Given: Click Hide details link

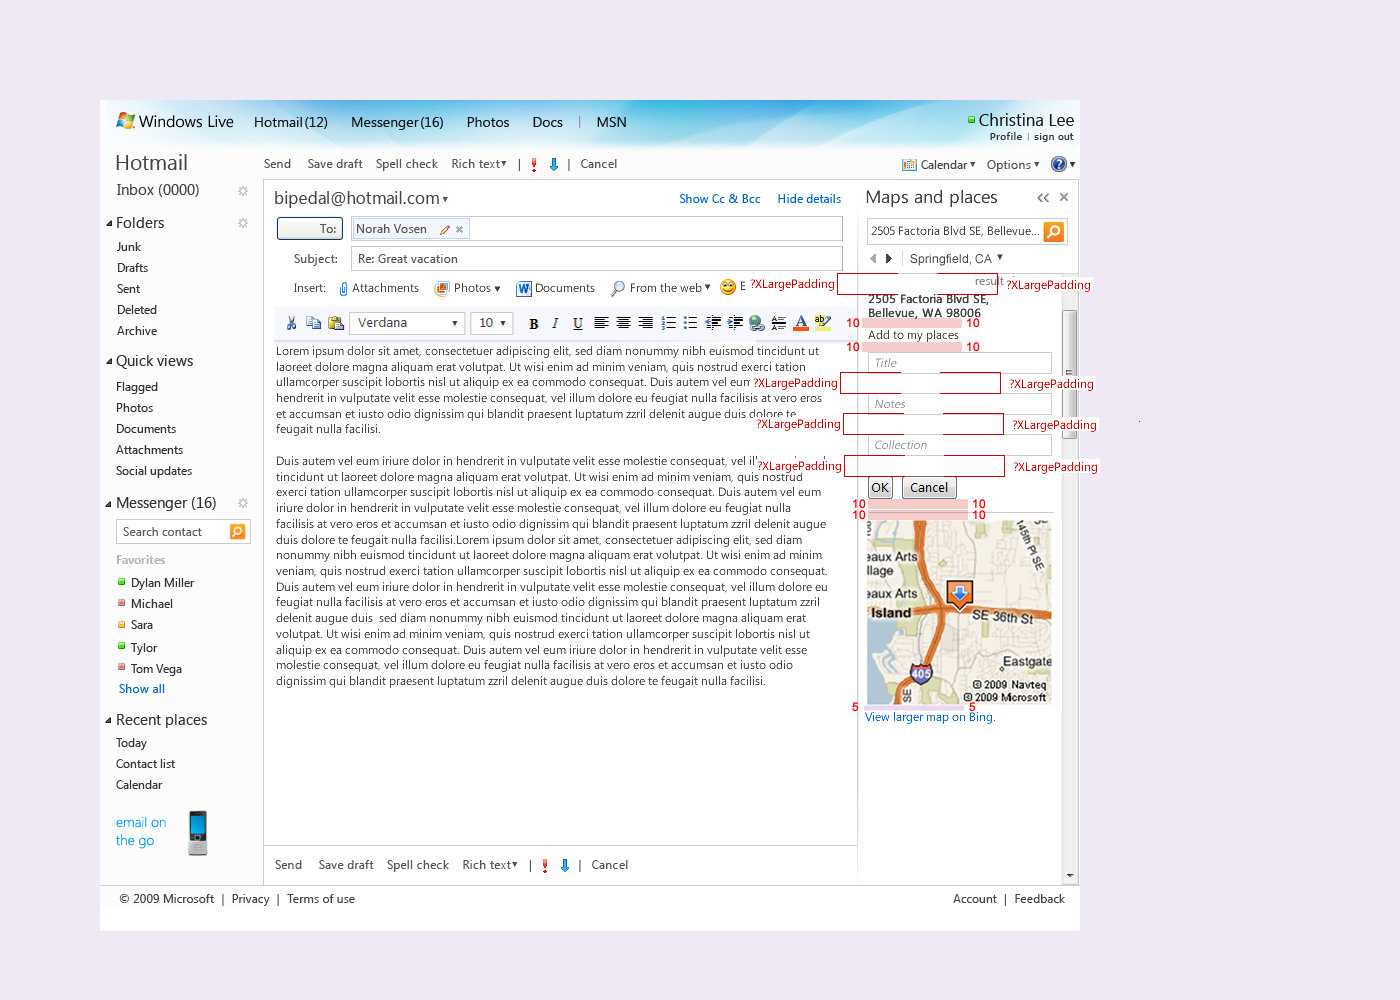Looking at the screenshot, I should pos(809,199).
